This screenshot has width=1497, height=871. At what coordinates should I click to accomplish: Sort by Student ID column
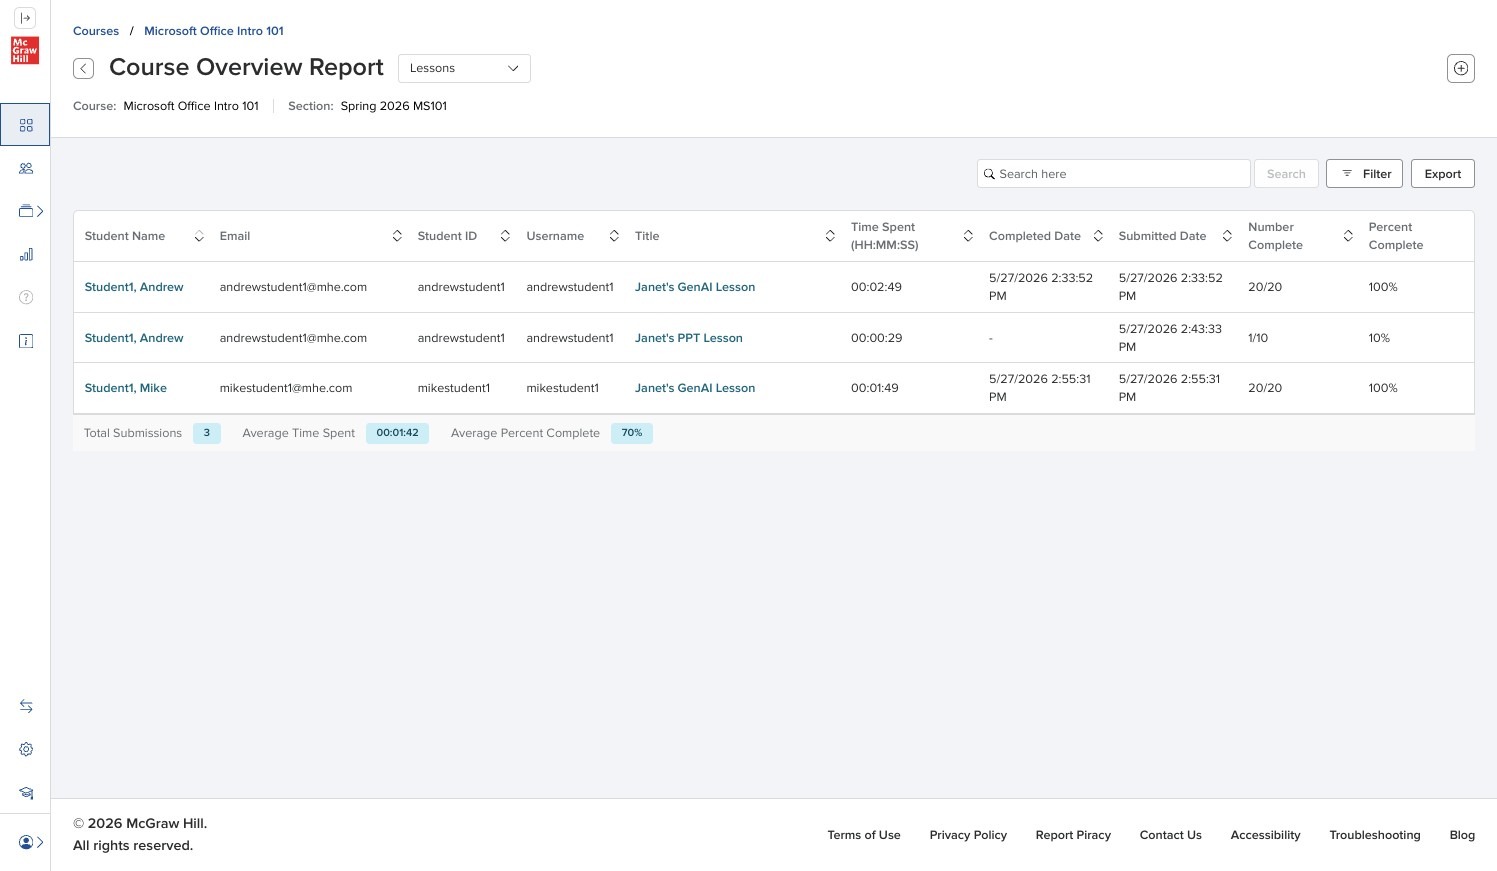point(505,236)
